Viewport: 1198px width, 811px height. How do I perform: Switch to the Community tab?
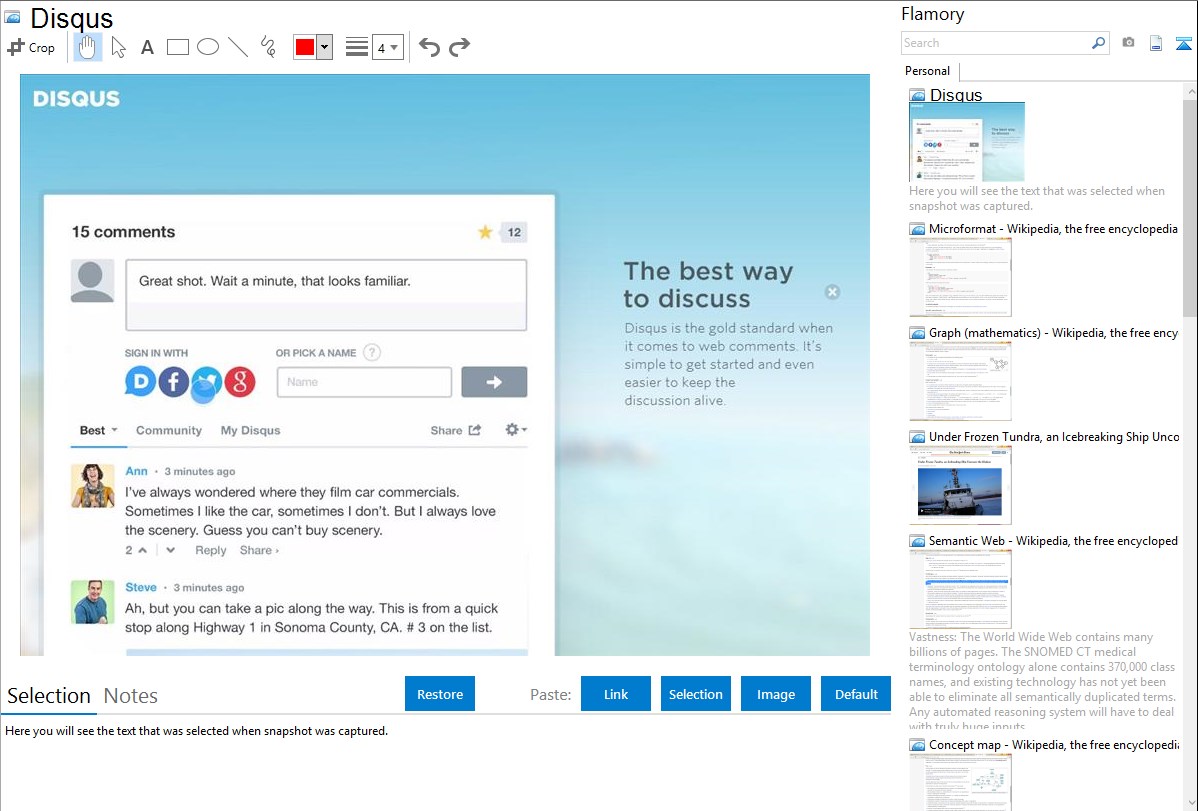169,430
